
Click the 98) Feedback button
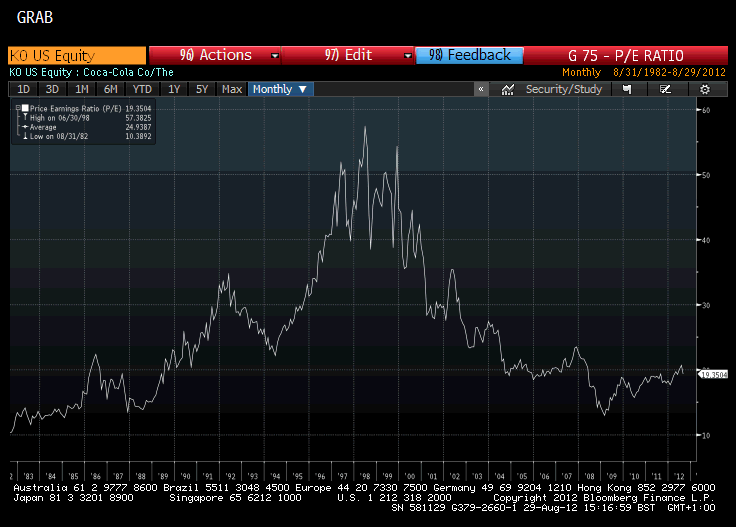coord(469,55)
